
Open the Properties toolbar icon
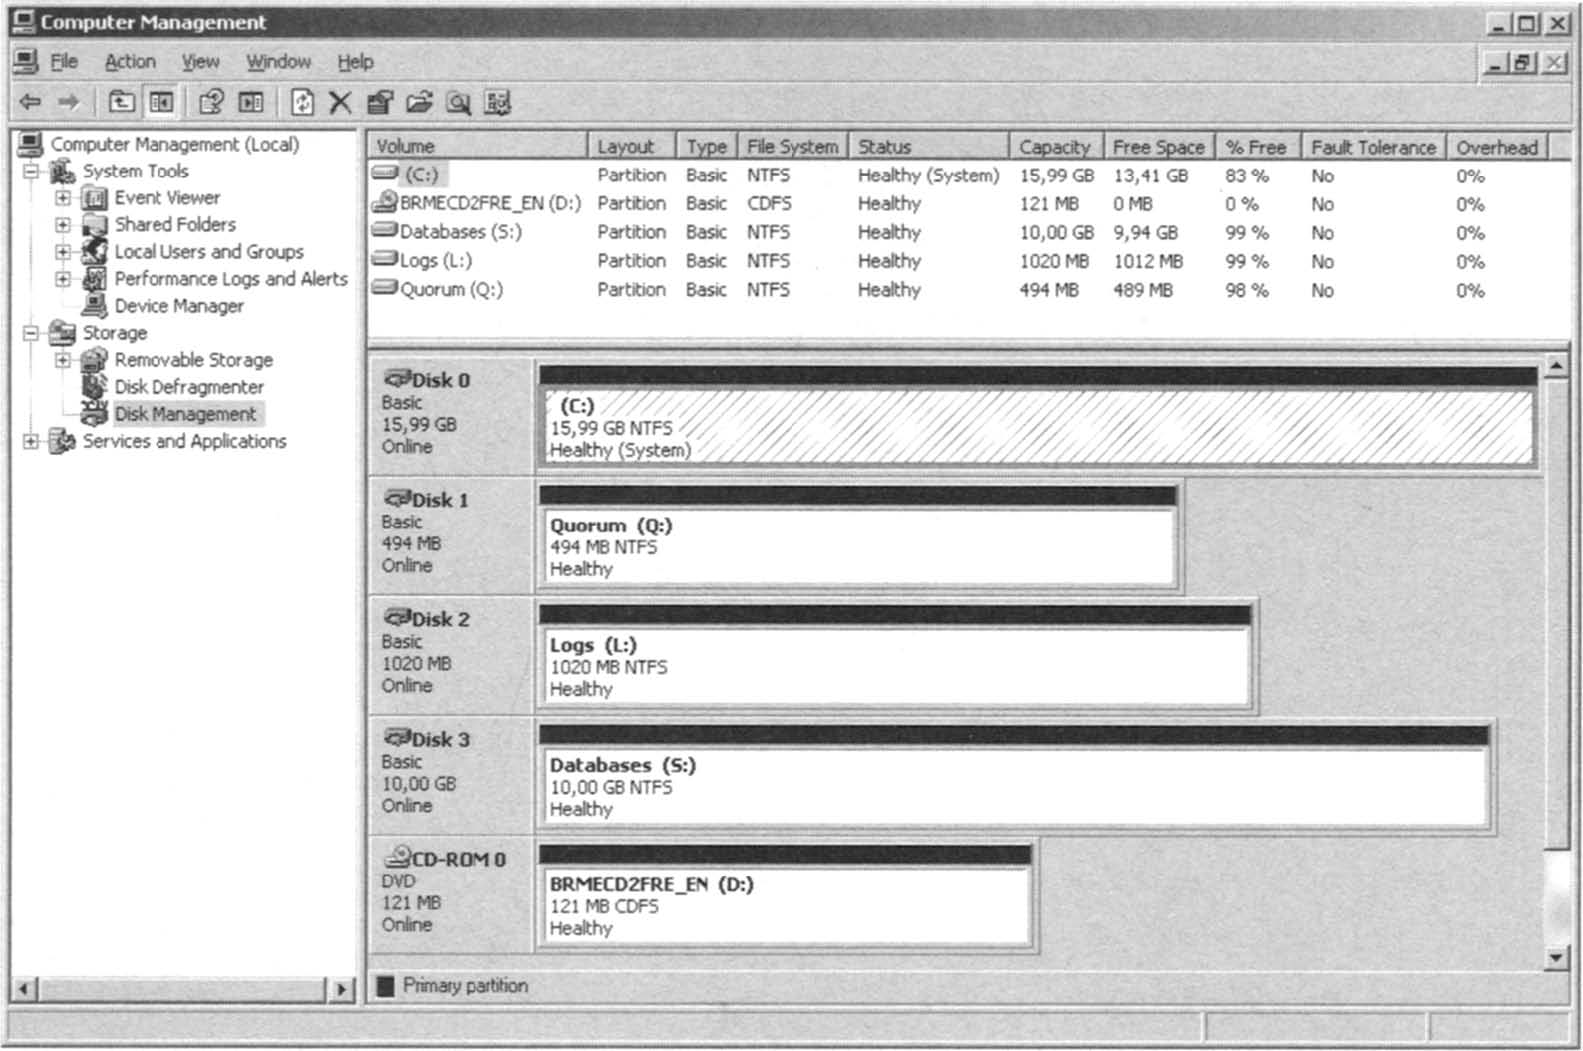point(380,102)
